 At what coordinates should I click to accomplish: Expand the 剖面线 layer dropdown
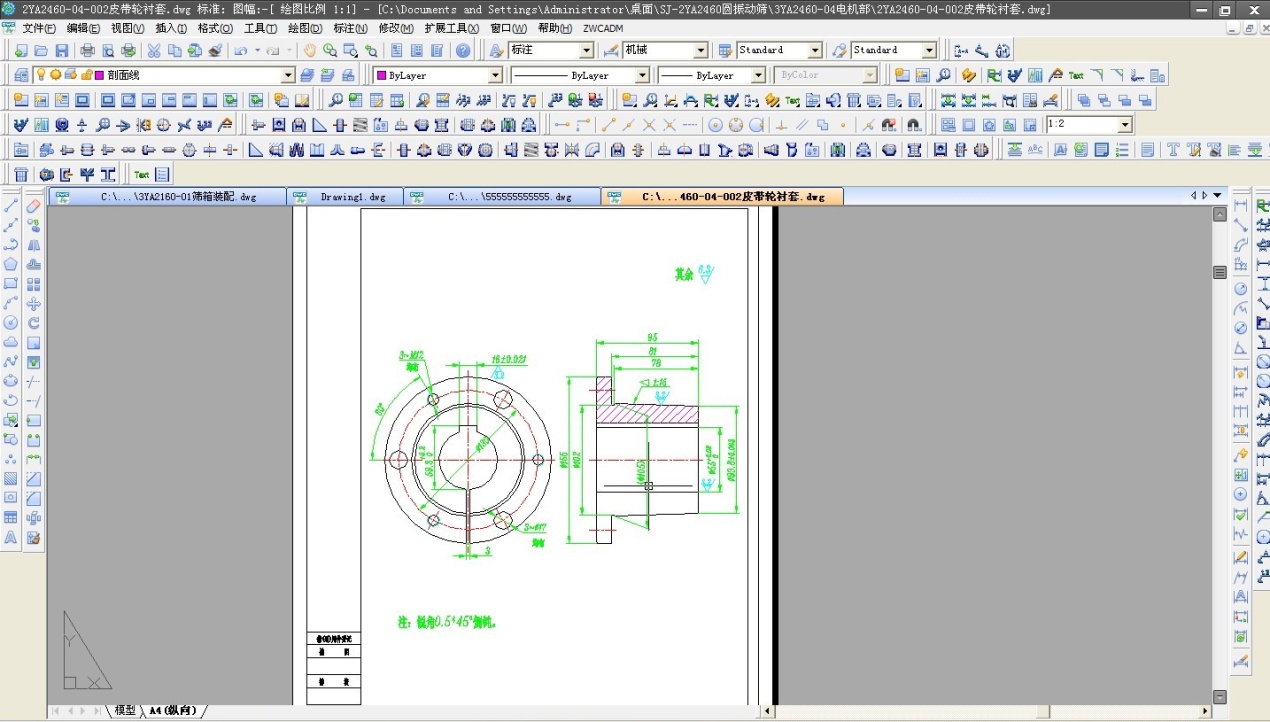288,75
